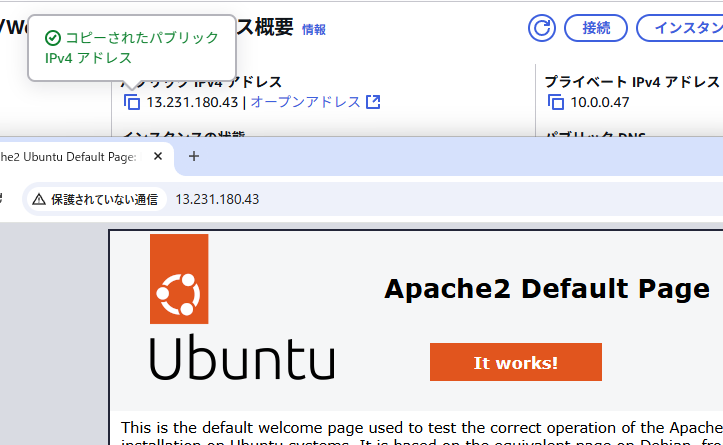The width and height of the screenshot is (723, 445).
Task: Click the default welcome page paragraph
Action: pos(422,433)
